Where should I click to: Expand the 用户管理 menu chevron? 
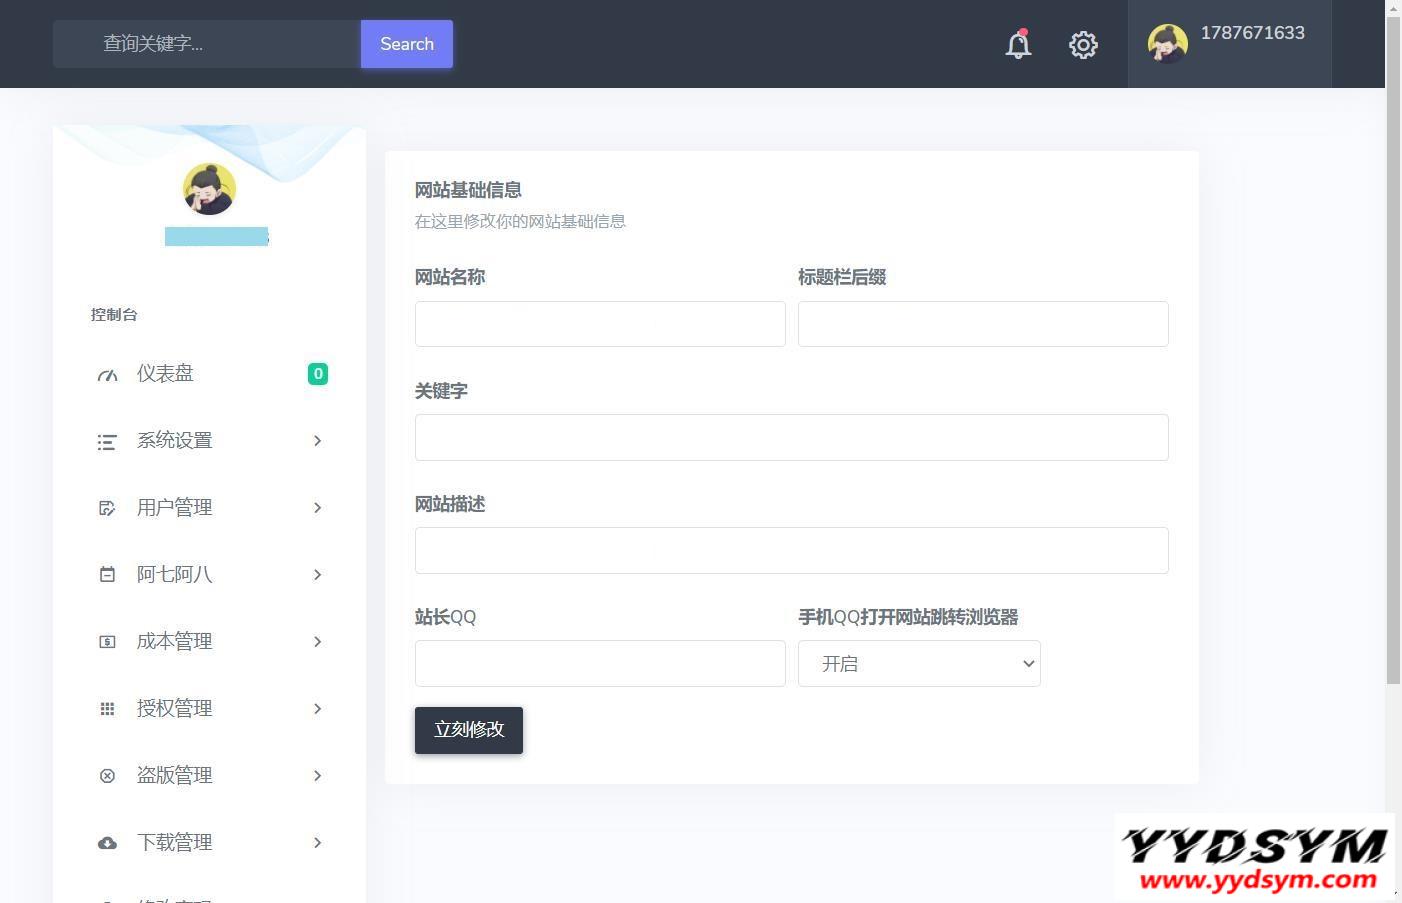(317, 508)
